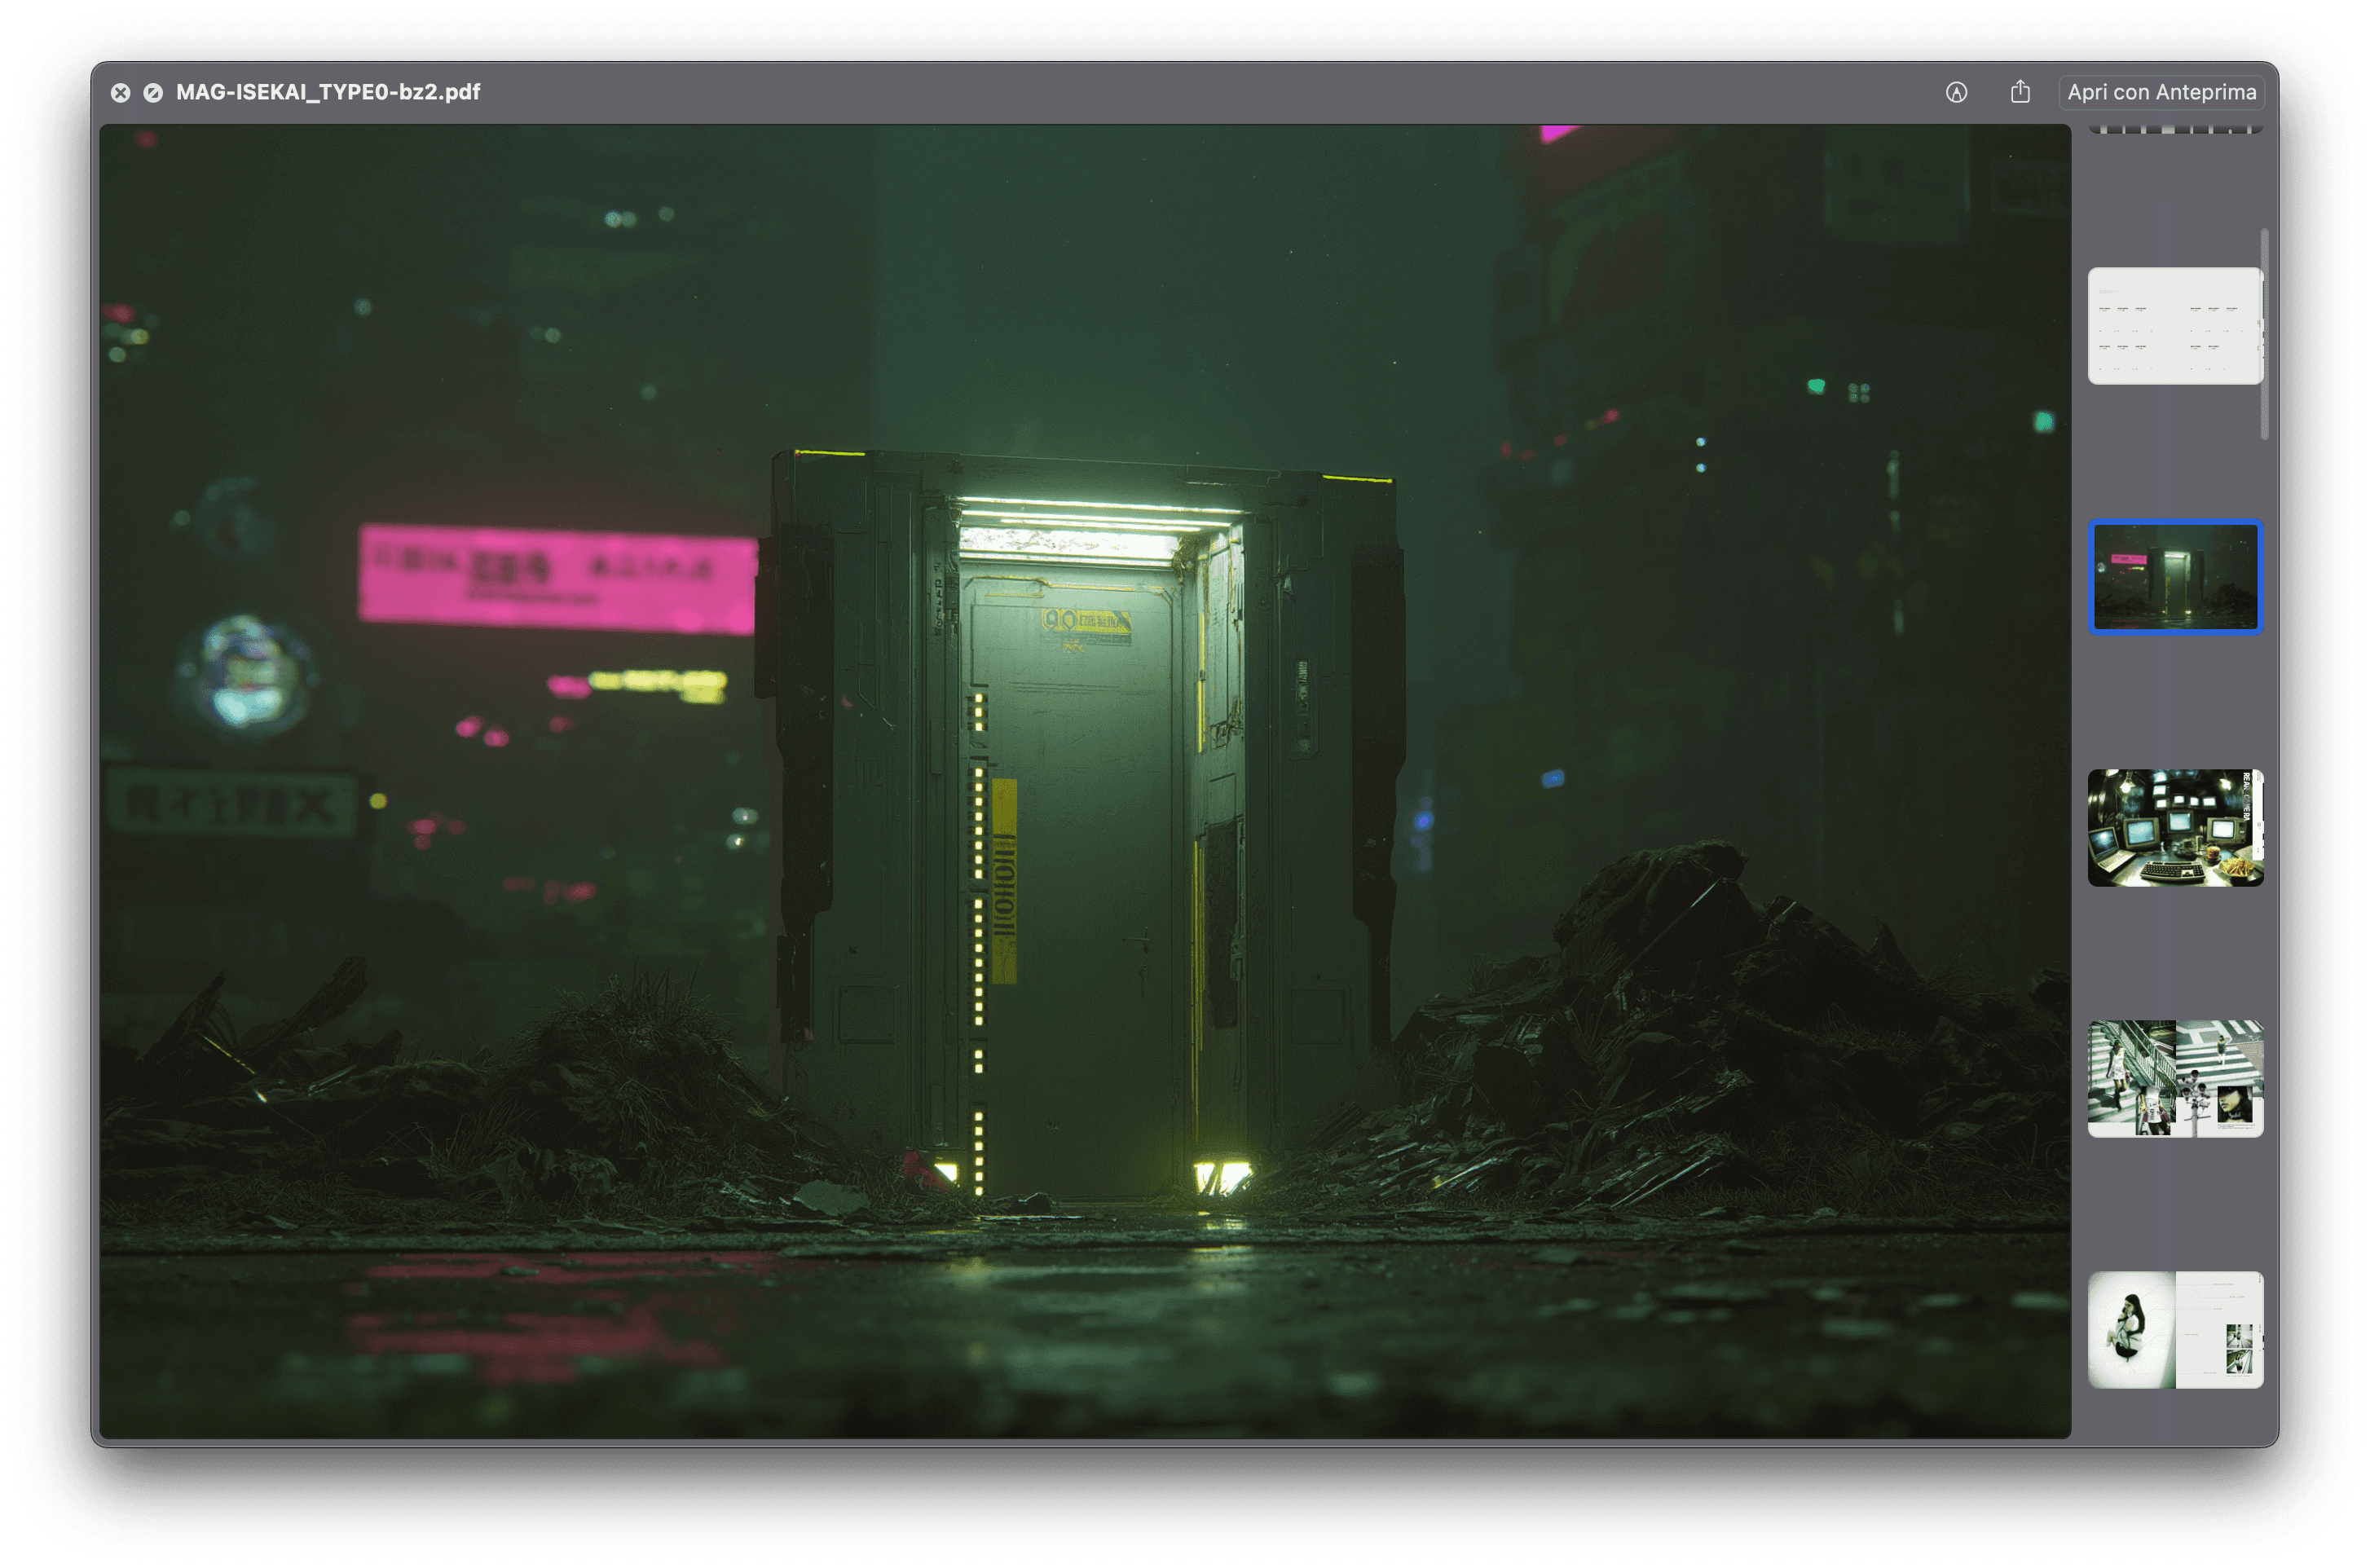Click the partially visible top page thumbnail
2370x1568 pixels.
point(2174,129)
